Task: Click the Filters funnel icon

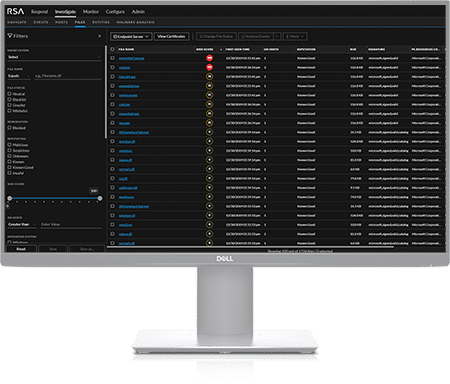Action: [x=10, y=36]
